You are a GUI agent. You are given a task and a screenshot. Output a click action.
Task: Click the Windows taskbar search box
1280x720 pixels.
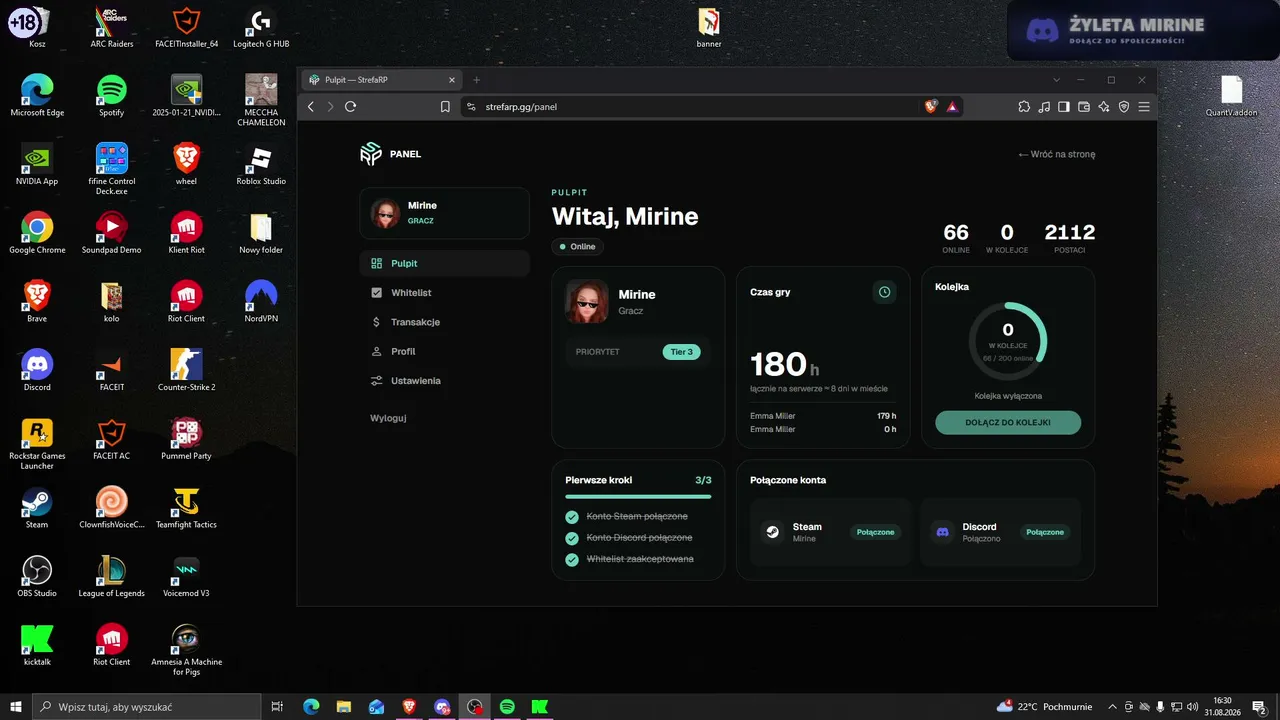click(x=146, y=706)
